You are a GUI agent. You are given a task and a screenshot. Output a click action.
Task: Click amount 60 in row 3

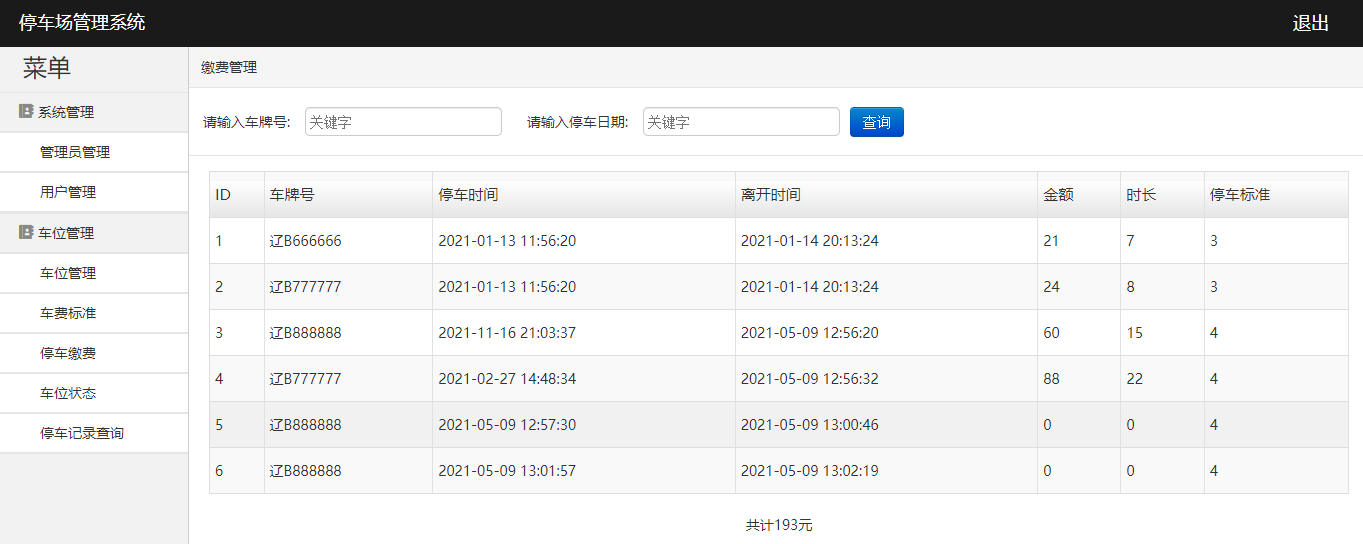[1051, 333]
